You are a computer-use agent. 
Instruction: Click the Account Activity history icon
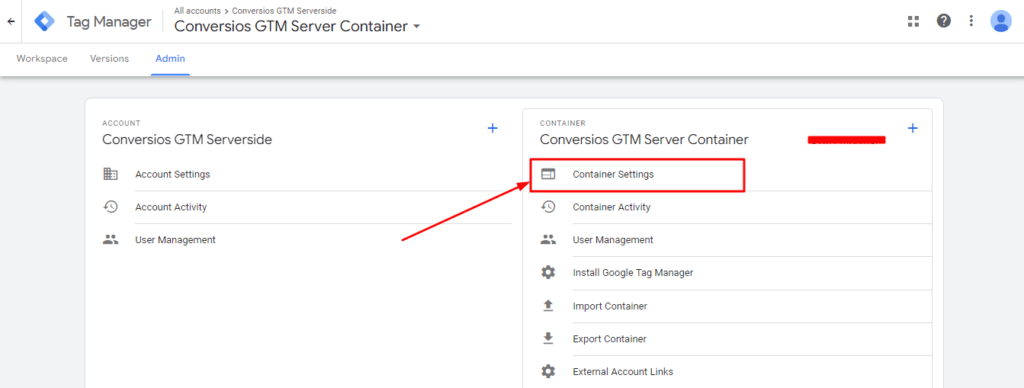(110, 207)
